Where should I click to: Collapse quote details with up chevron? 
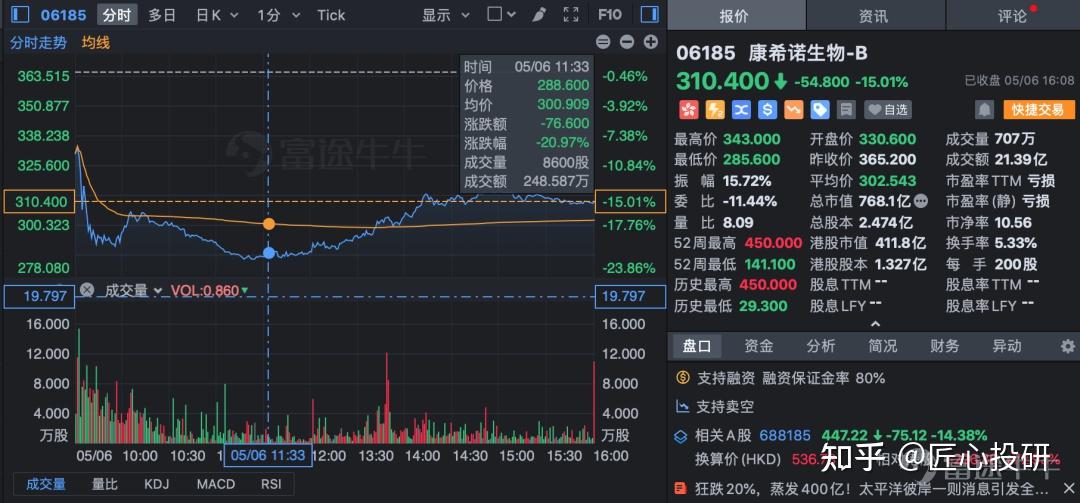[875, 324]
